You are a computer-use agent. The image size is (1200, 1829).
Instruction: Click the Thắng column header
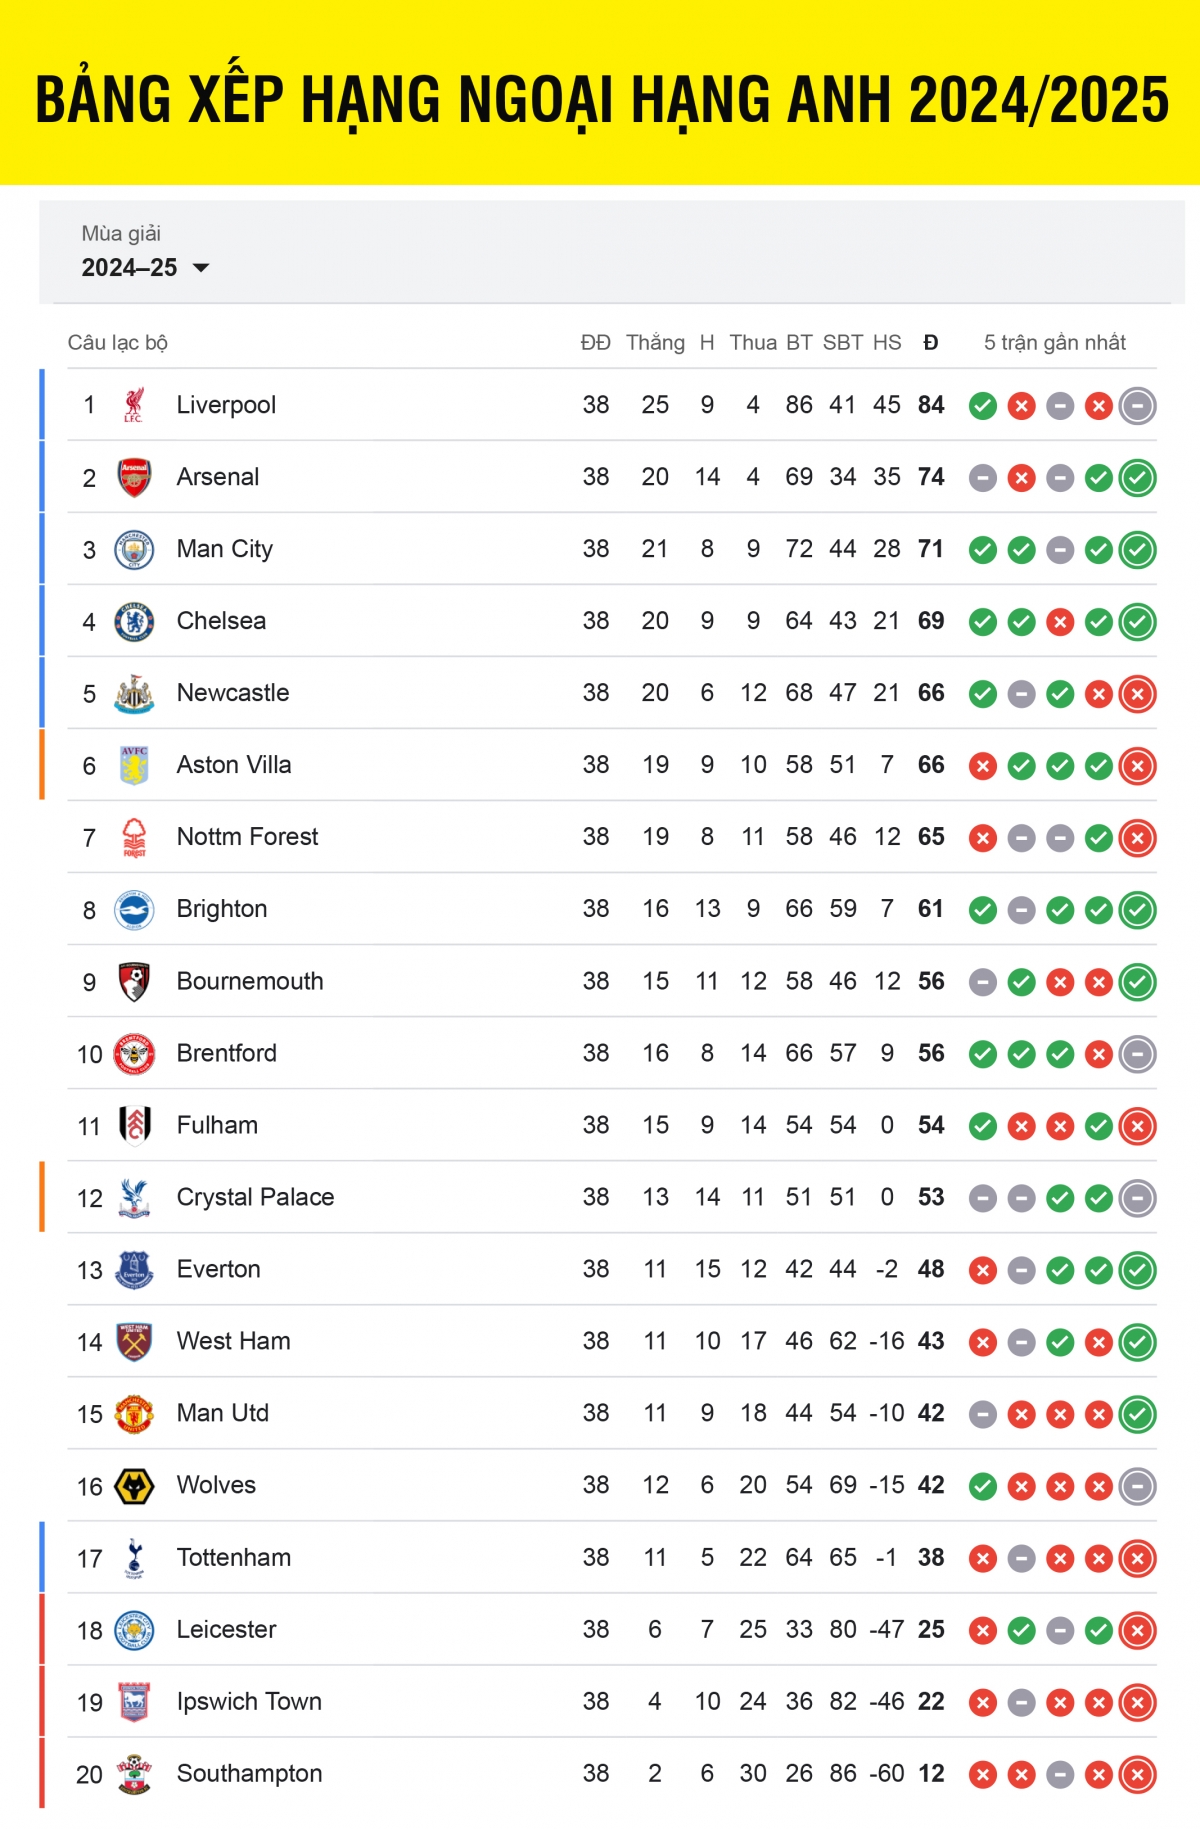pyautogui.click(x=655, y=343)
